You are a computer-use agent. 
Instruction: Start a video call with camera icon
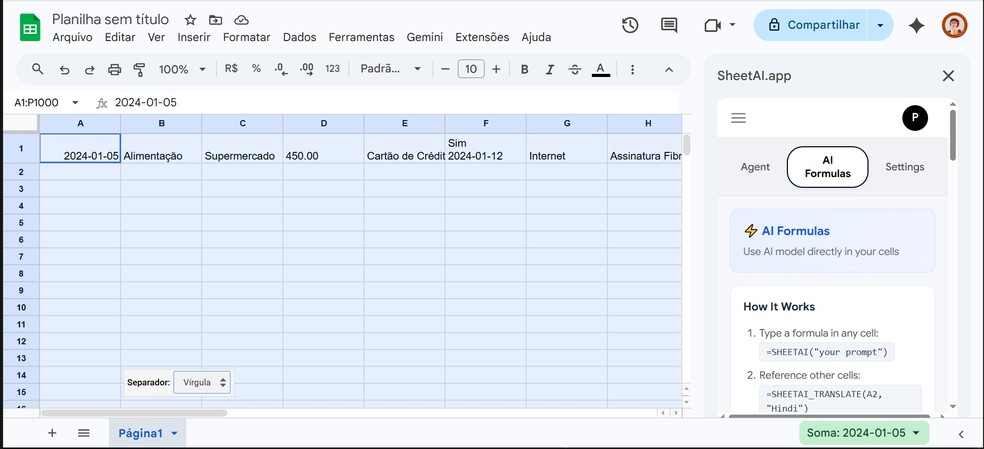(712, 25)
